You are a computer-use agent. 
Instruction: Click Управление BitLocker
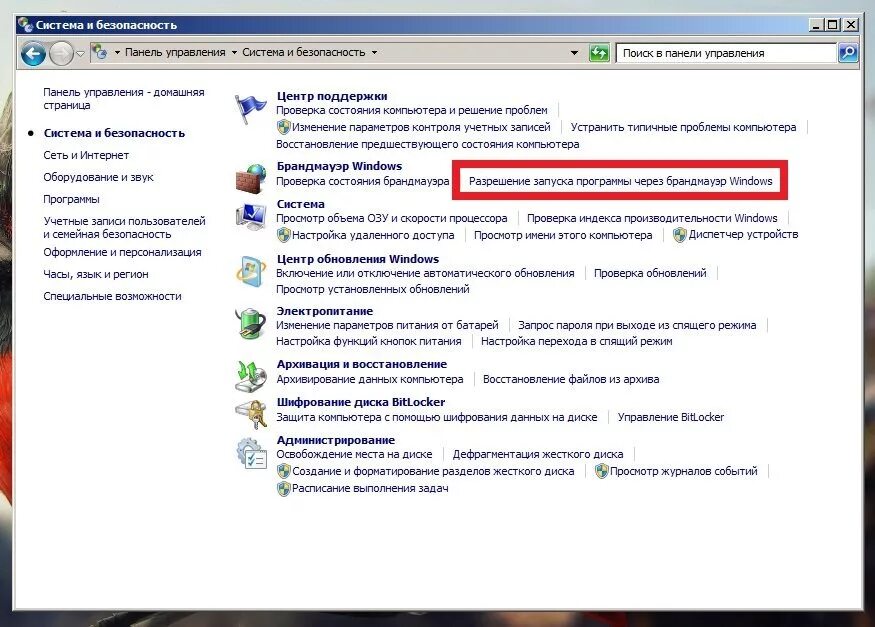(671, 417)
